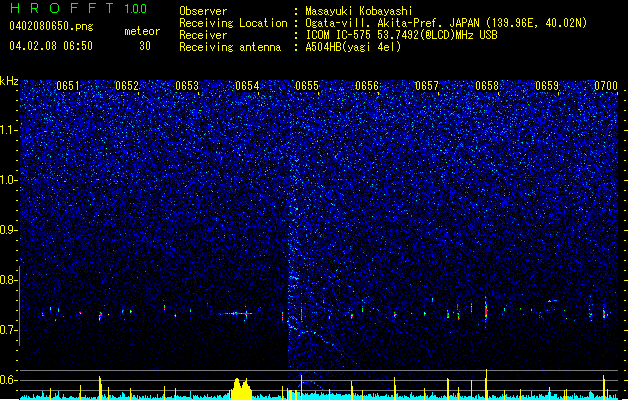The width and height of the screenshot is (629, 400).
Task: Click the meteor count value 30
Action: [x=145, y=46]
